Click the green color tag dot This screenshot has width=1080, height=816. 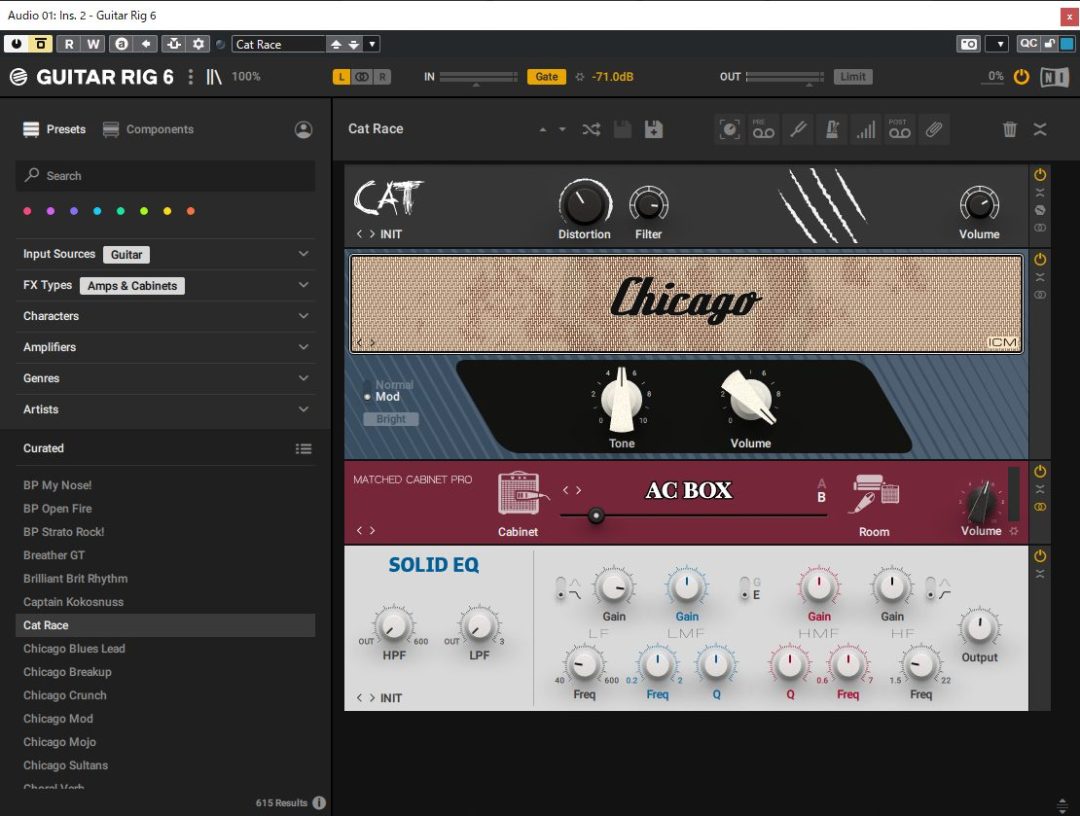click(121, 211)
